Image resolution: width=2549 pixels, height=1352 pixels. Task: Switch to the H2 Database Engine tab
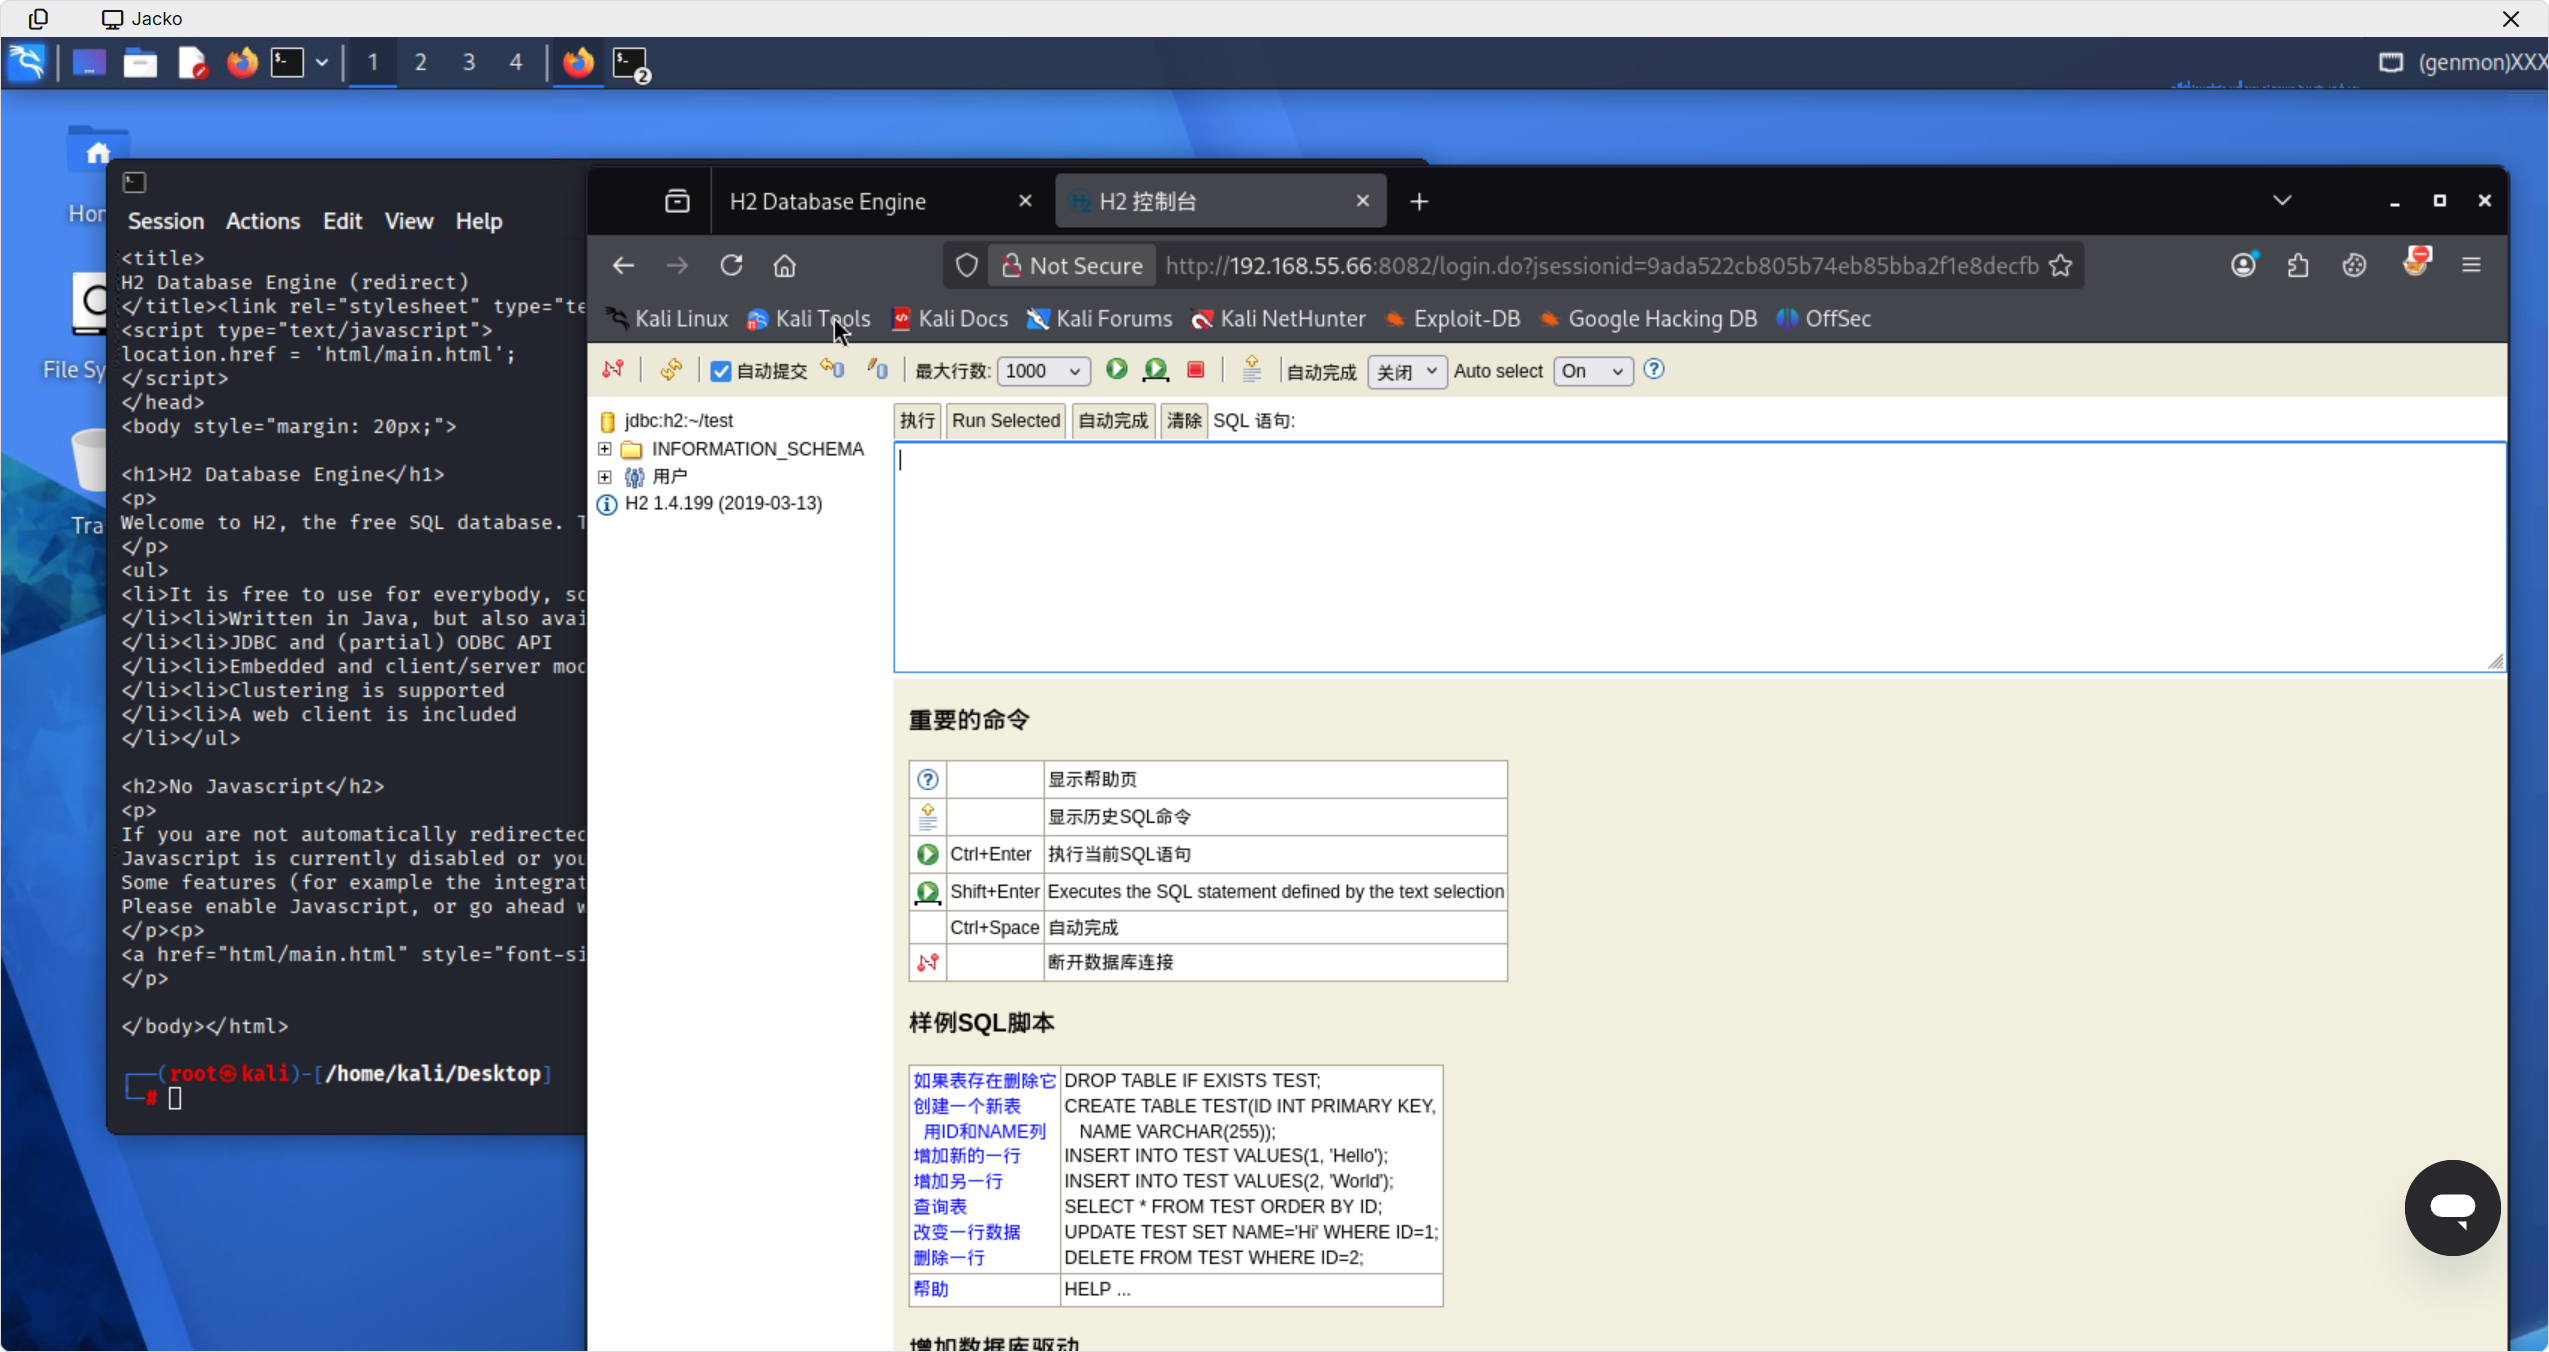pos(828,201)
